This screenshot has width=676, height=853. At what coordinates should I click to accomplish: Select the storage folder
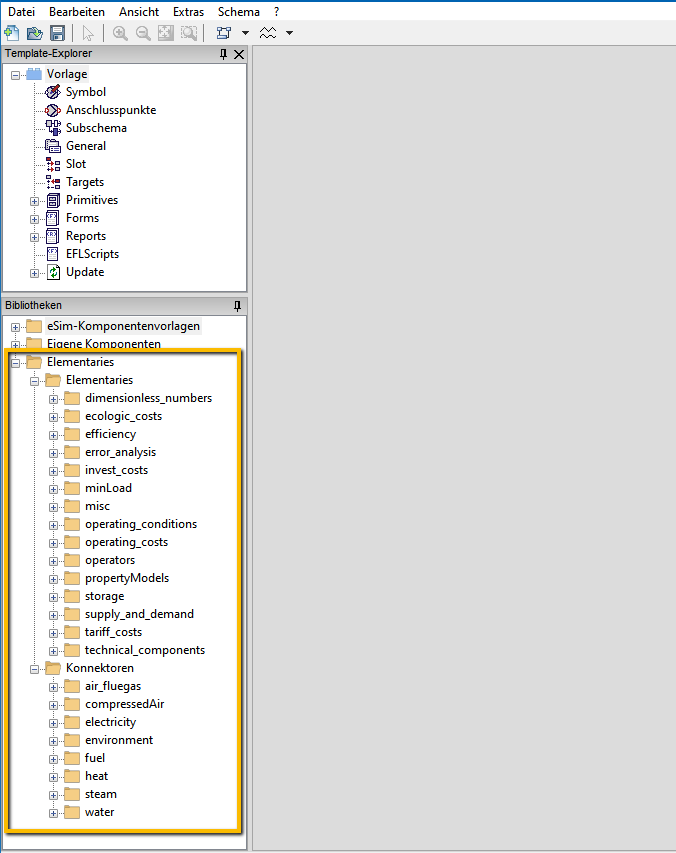(x=104, y=596)
